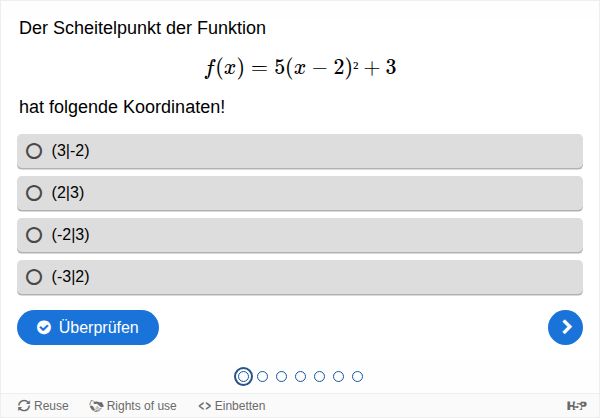Jump to the third progress dot
600x418 pixels.
(281, 376)
